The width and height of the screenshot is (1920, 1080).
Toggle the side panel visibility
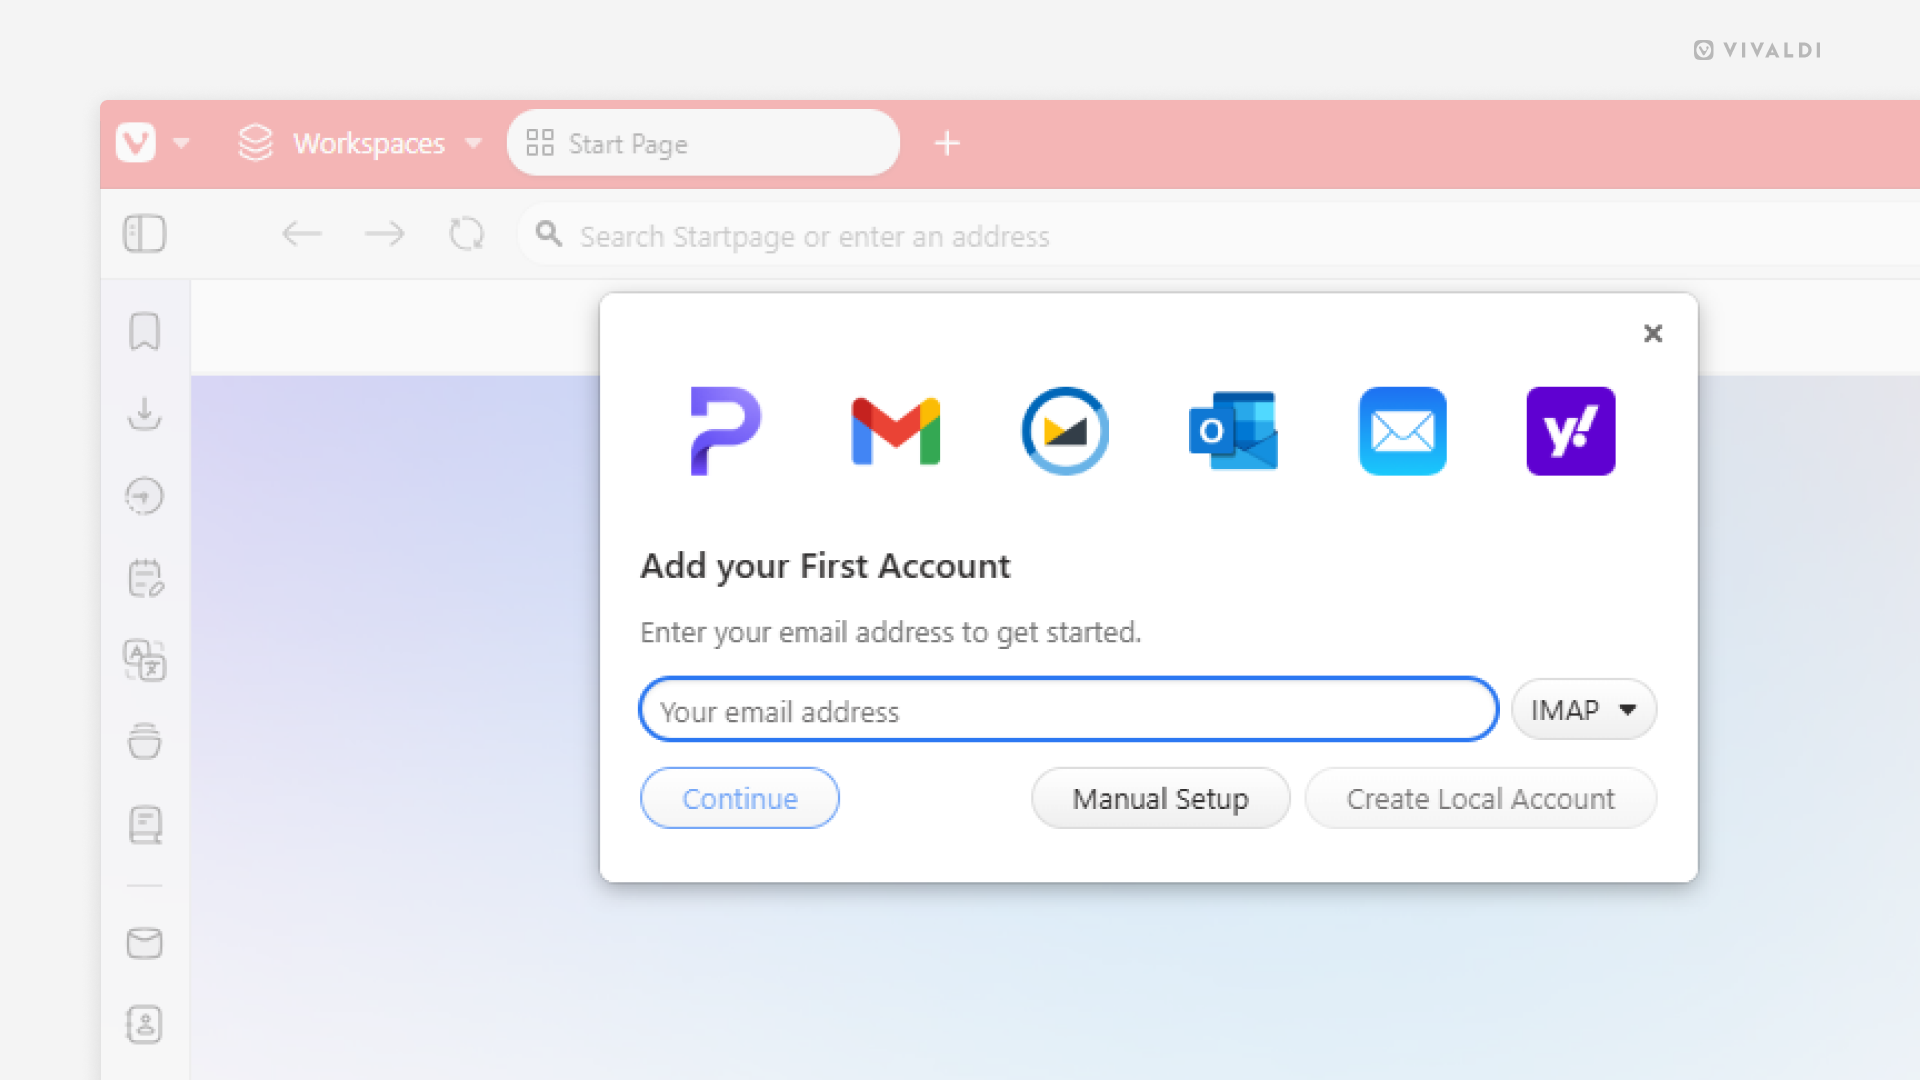144,234
